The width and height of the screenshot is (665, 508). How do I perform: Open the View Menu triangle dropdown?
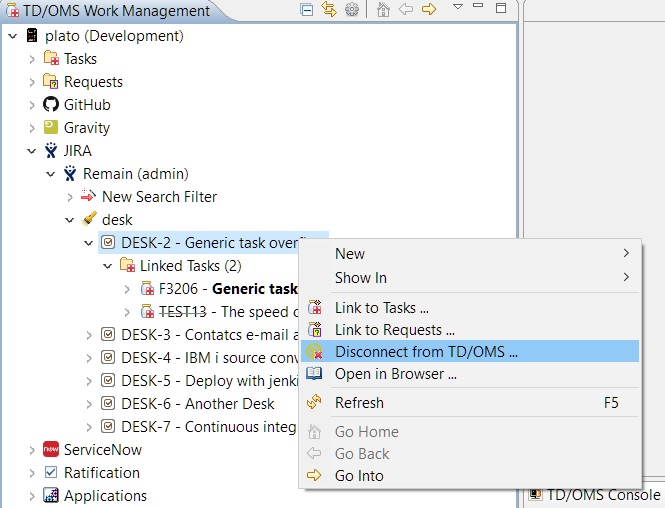pyautogui.click(x=457, y=8)
